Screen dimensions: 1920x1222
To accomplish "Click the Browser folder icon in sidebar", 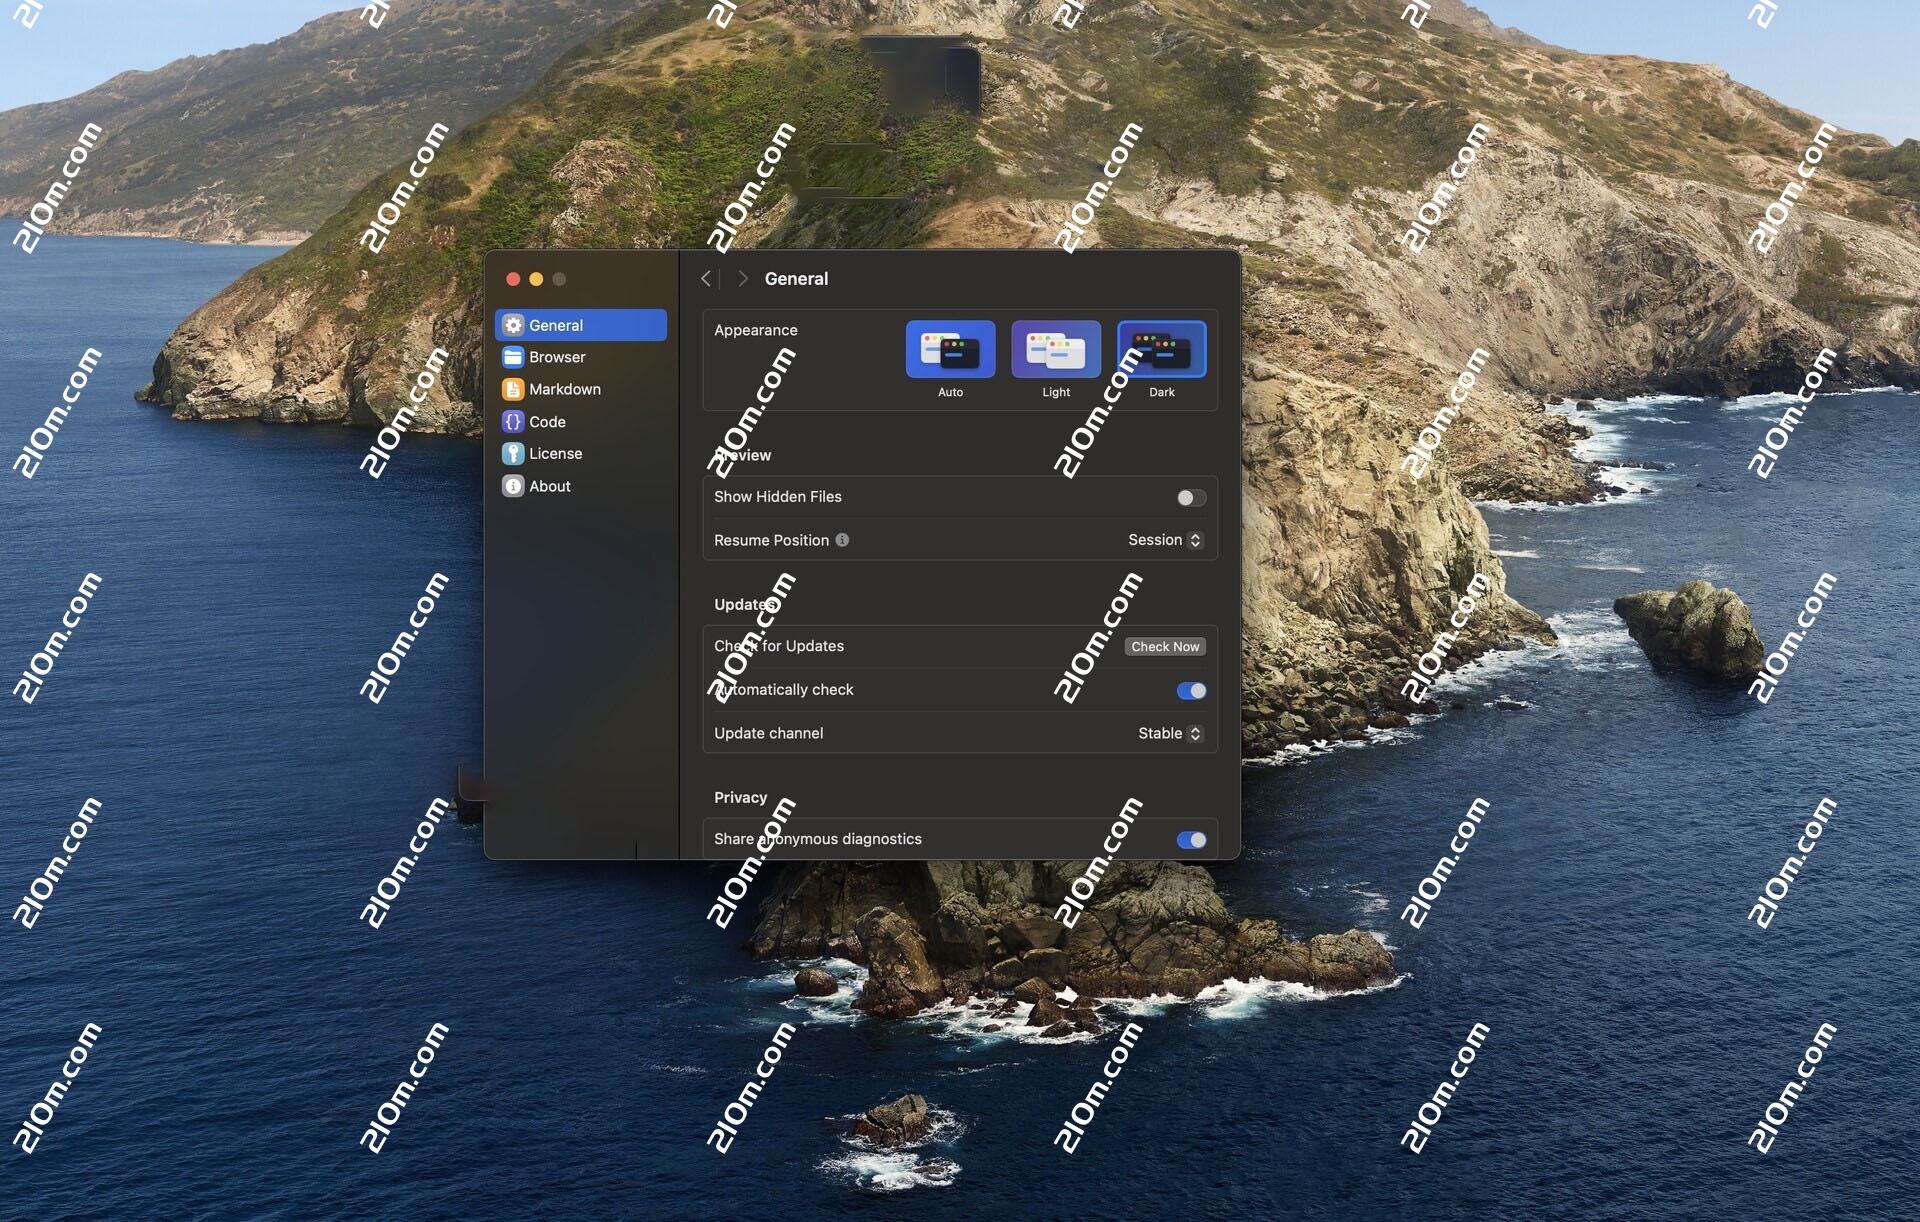I will point(513,357).
